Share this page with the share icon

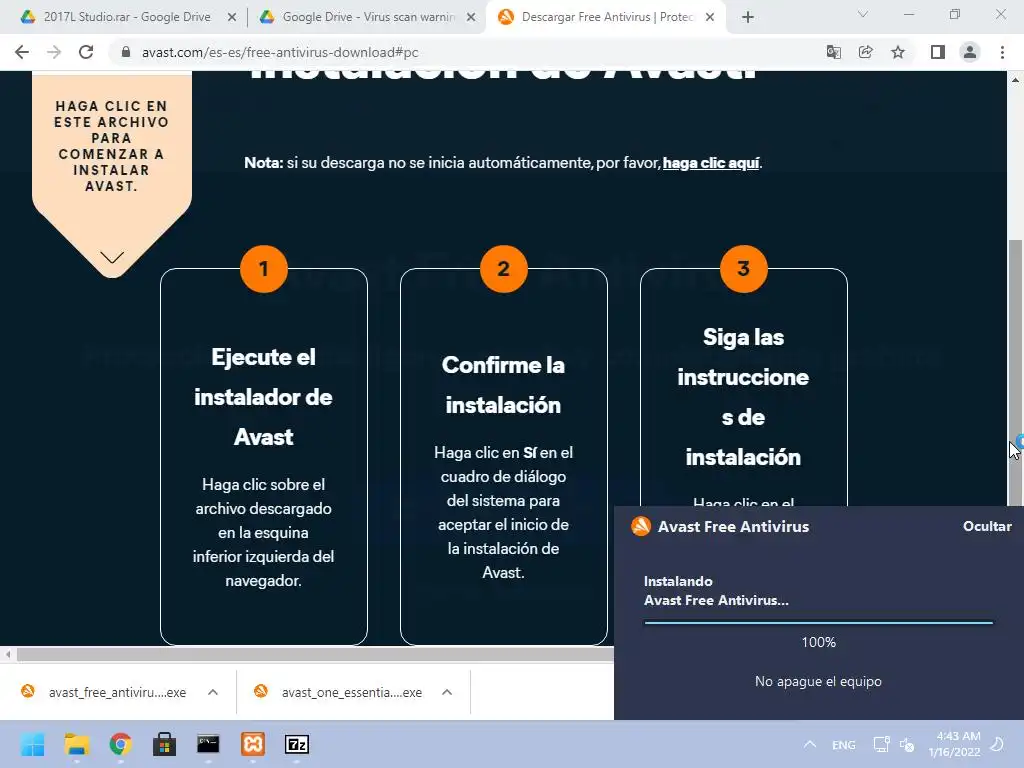pos(865,52)
